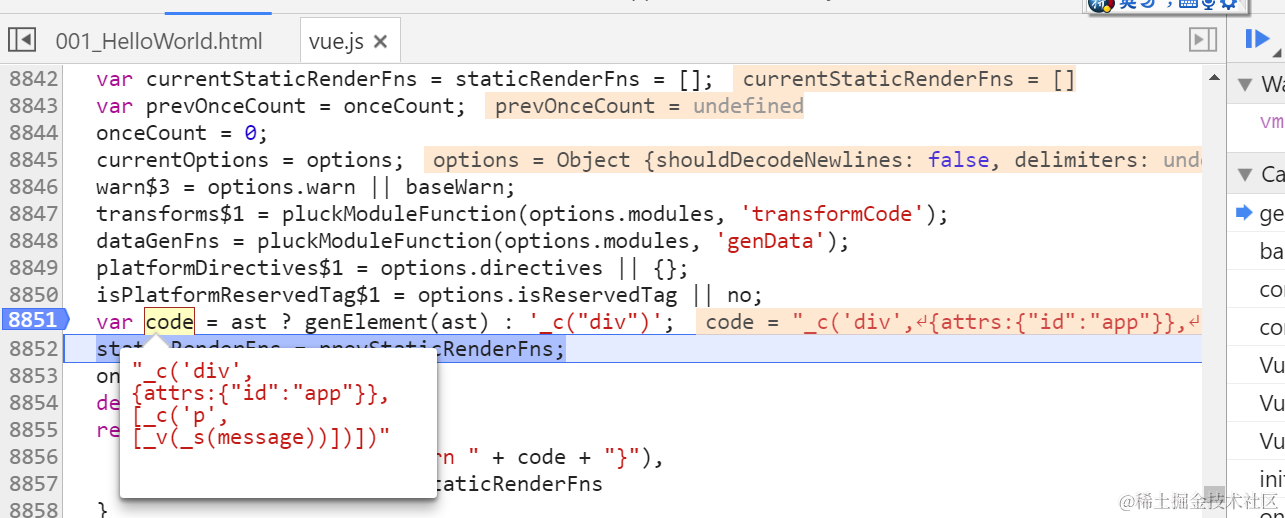The width and height of the screenshot is (1285, 518).
Task: Click the 'genData' string on line 8848
Action: [770, 241]
